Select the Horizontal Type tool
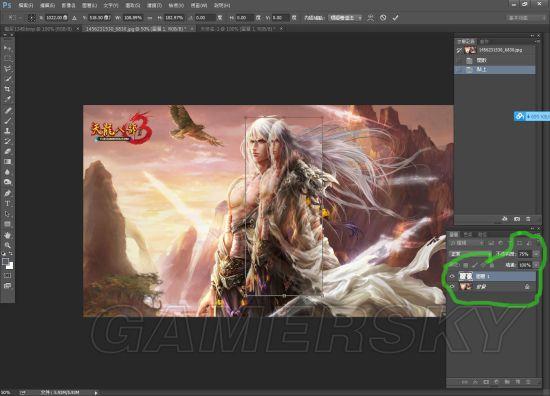The width and height of the screenshot is (550, 396). pos(7,203)
